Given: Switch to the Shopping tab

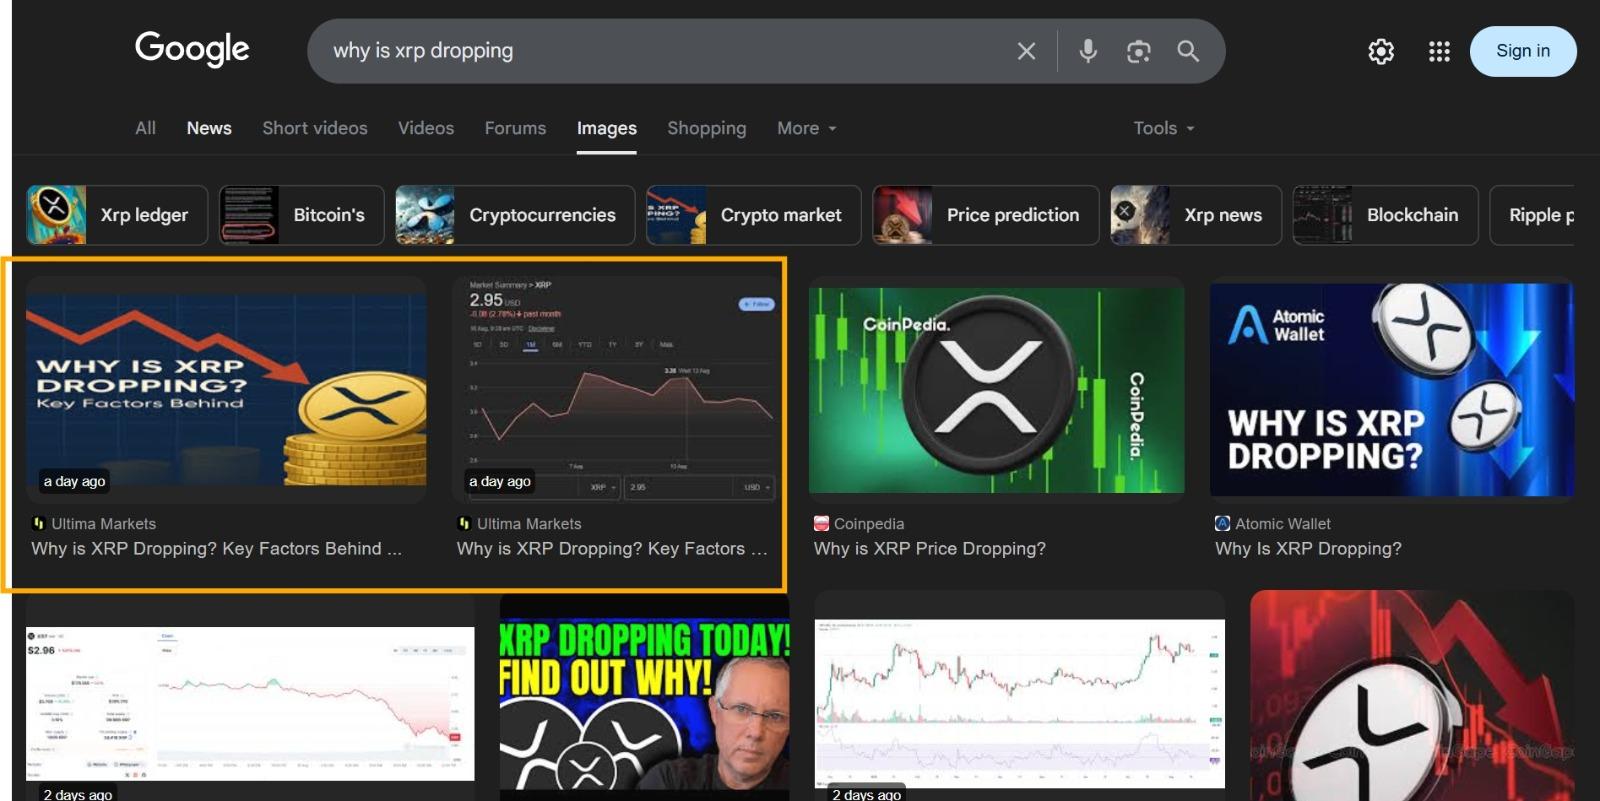Looking at the screenshot, I should [x=707, y=128].
